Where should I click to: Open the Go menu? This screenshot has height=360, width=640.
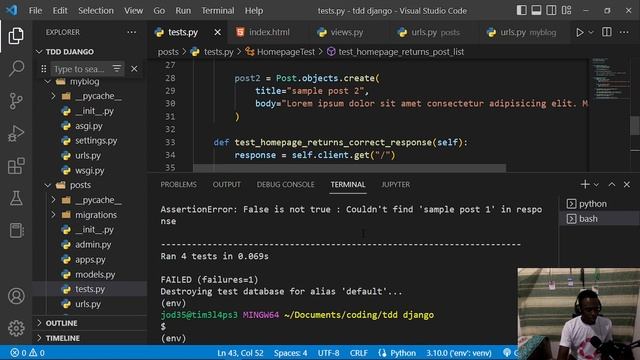(x=159, y=11)
